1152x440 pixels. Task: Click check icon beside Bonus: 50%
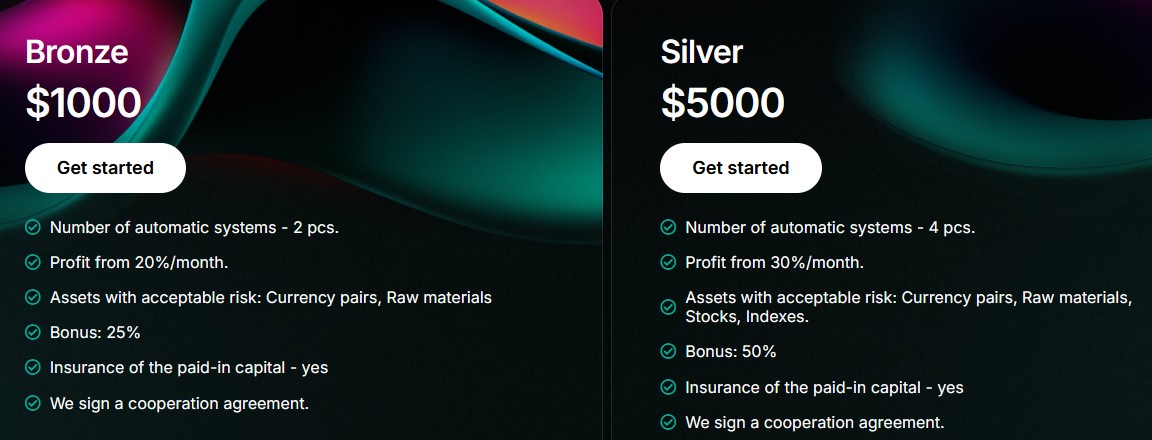668,351
